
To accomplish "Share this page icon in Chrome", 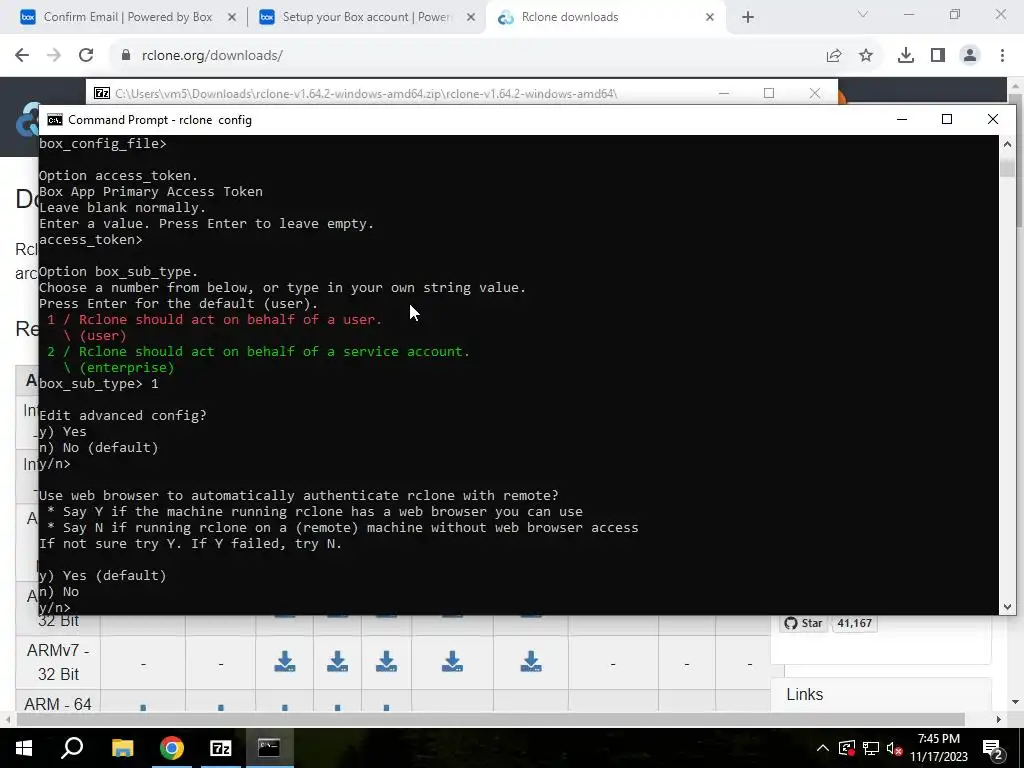I will pyautogui.click(x=834, y=56).
